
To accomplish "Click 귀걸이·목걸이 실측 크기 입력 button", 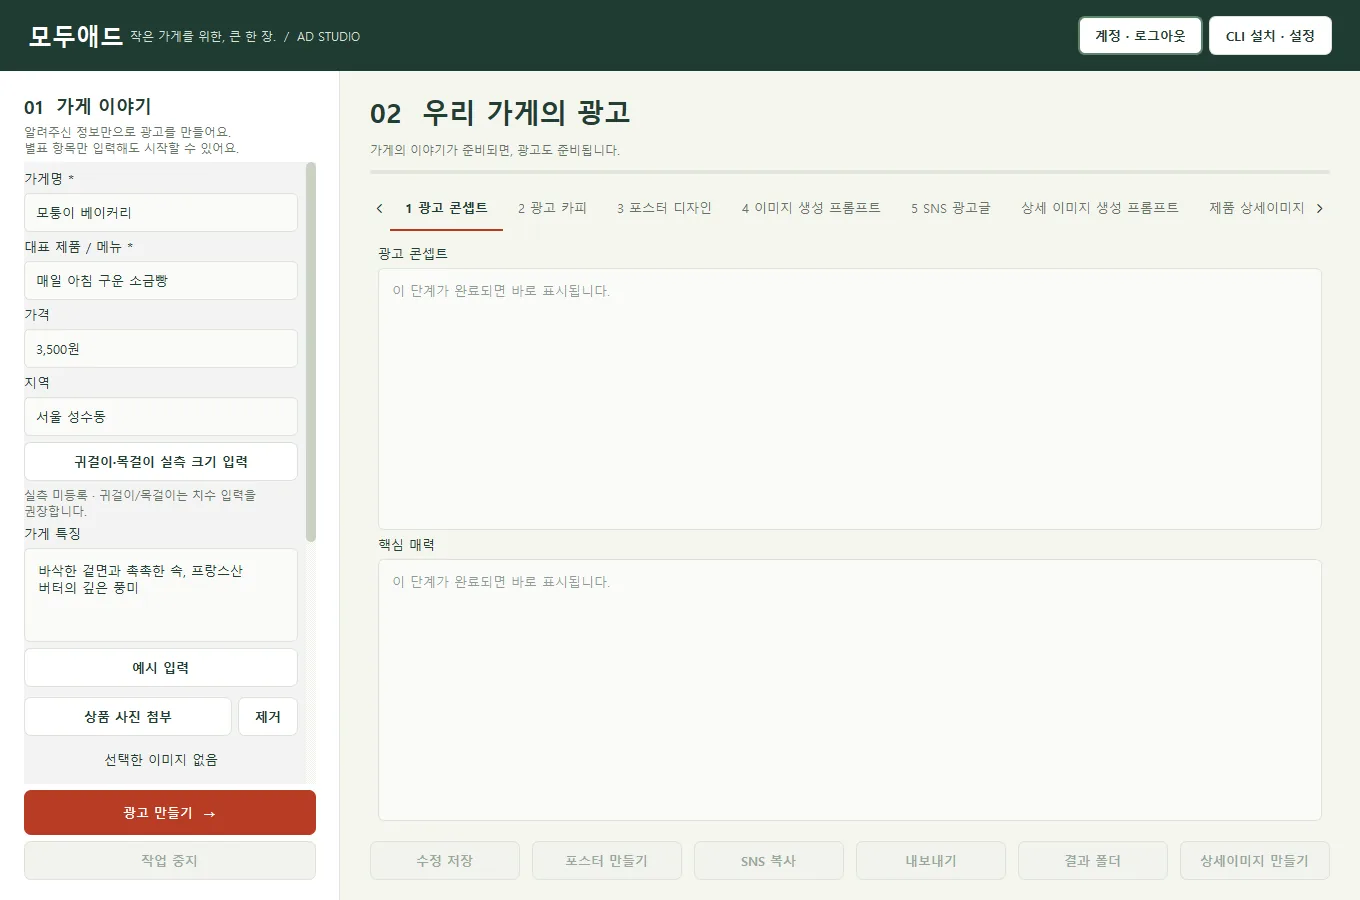I will pos(161,461).
